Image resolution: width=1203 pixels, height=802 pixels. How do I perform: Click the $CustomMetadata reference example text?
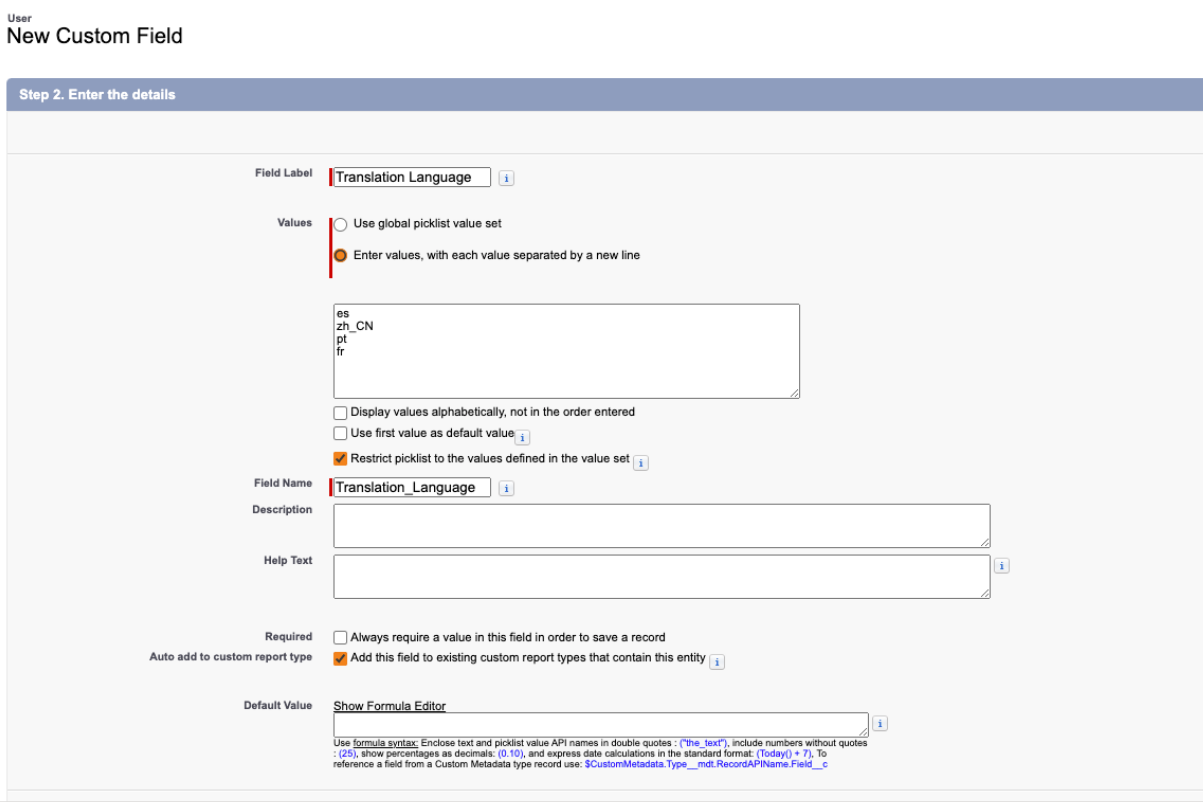point(706,765)
